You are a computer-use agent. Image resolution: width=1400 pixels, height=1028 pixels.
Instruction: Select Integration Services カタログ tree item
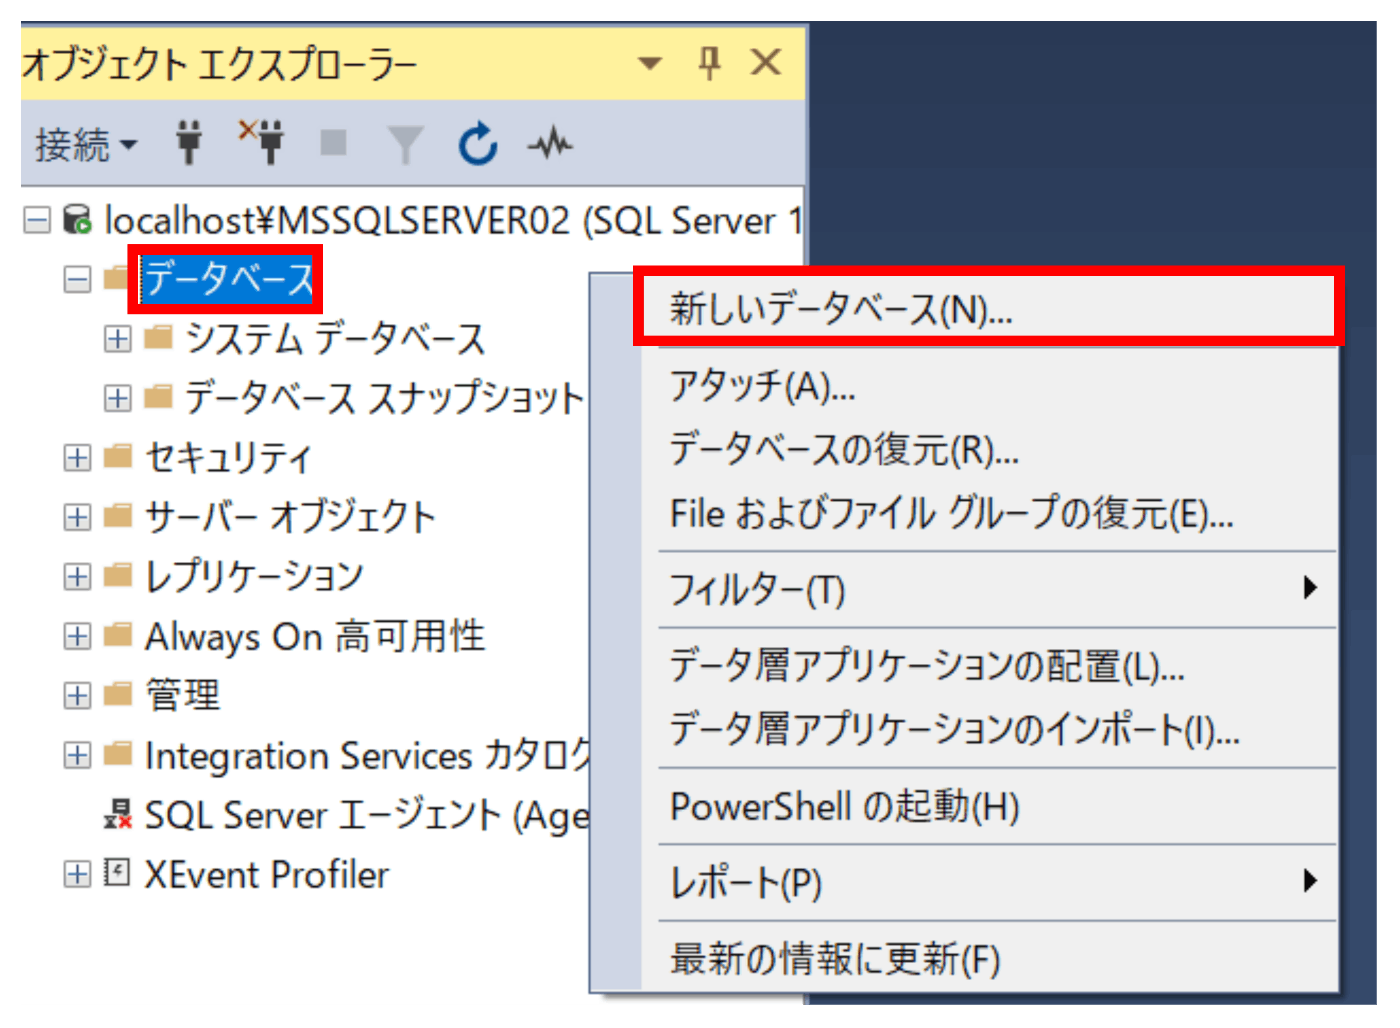[x=368, y=755]
